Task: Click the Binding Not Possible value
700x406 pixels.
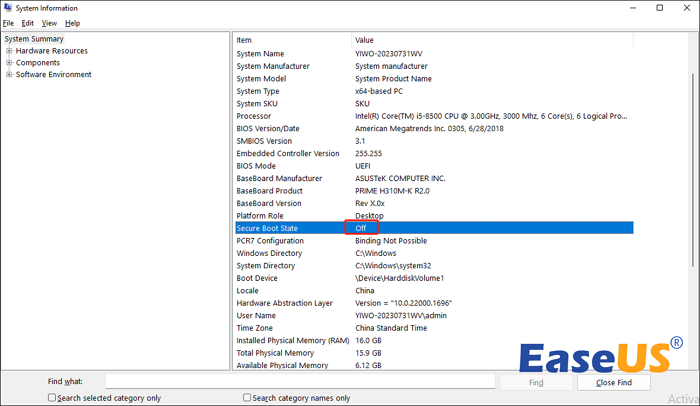Action: point(391,241)
